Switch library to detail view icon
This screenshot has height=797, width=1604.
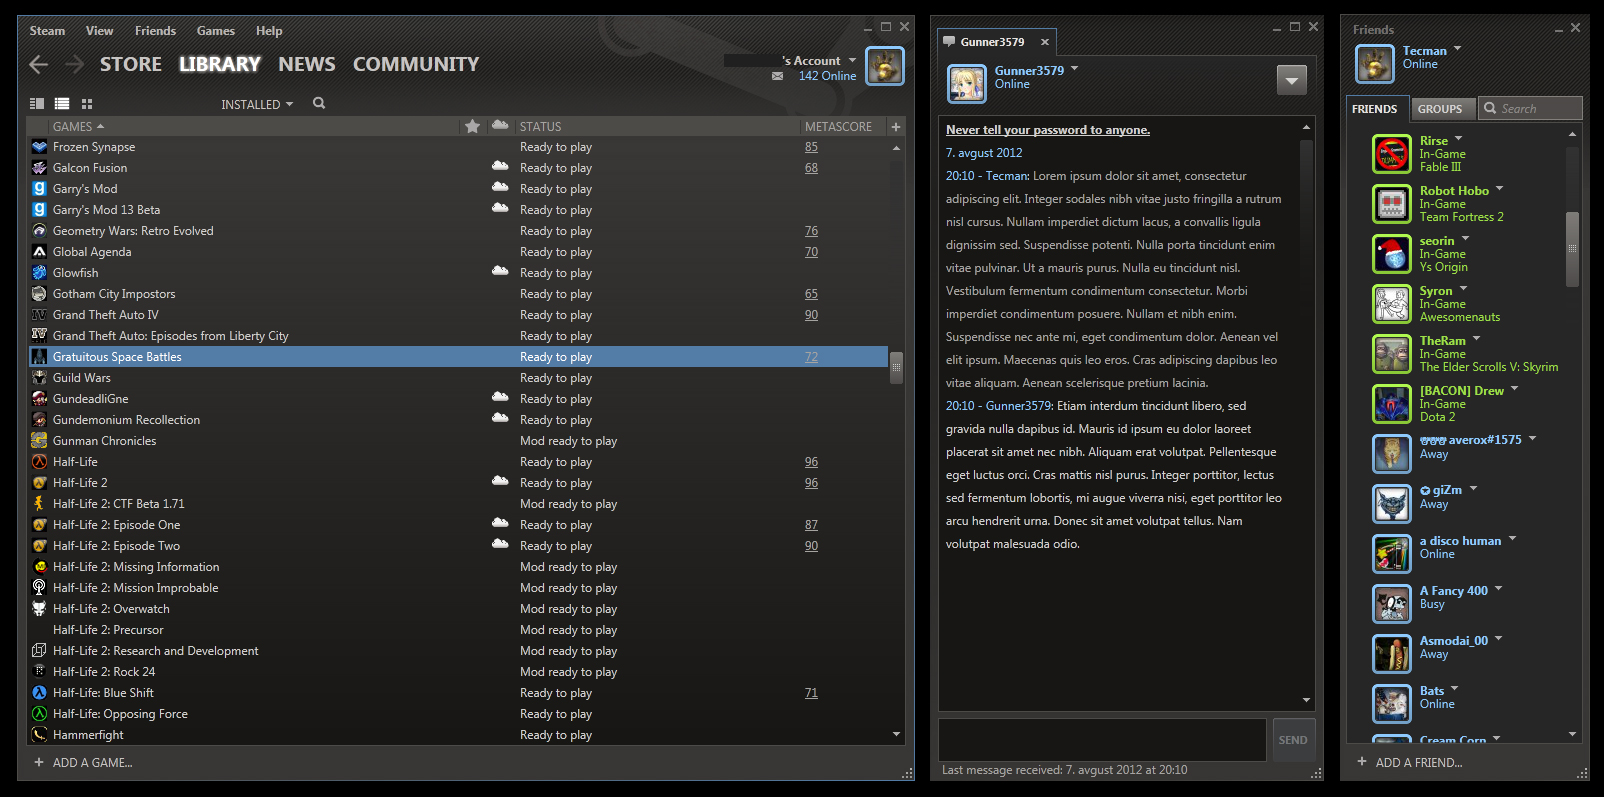[x=37, y=104]
